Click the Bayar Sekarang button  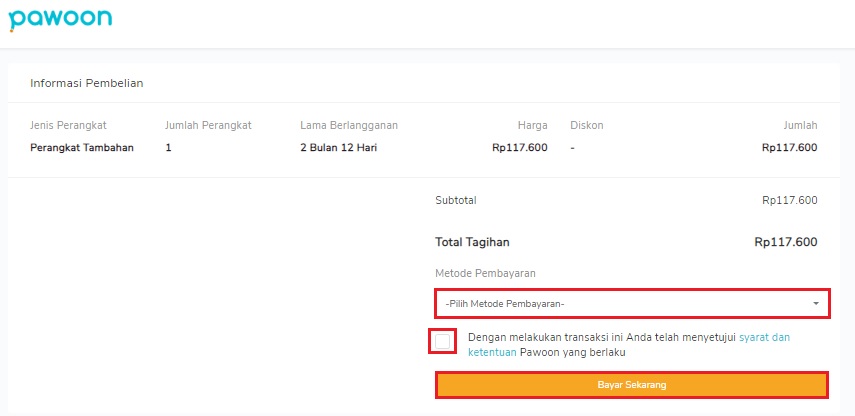click(632, 385)
